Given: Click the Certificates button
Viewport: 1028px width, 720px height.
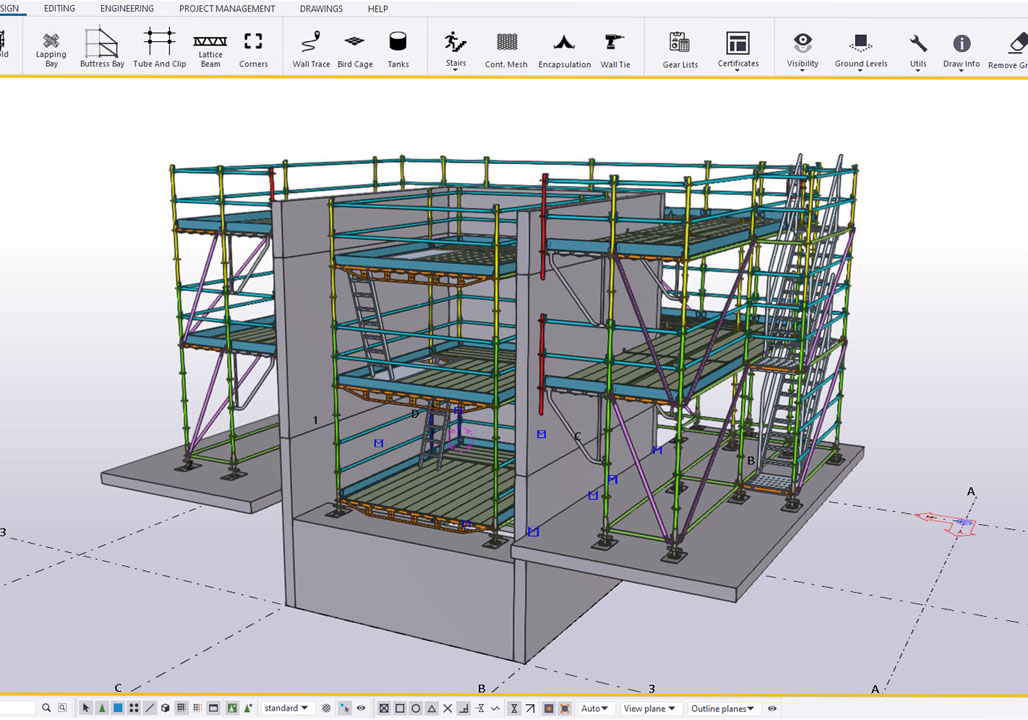Looking at the screenshot, I should [x=737, y=47].
